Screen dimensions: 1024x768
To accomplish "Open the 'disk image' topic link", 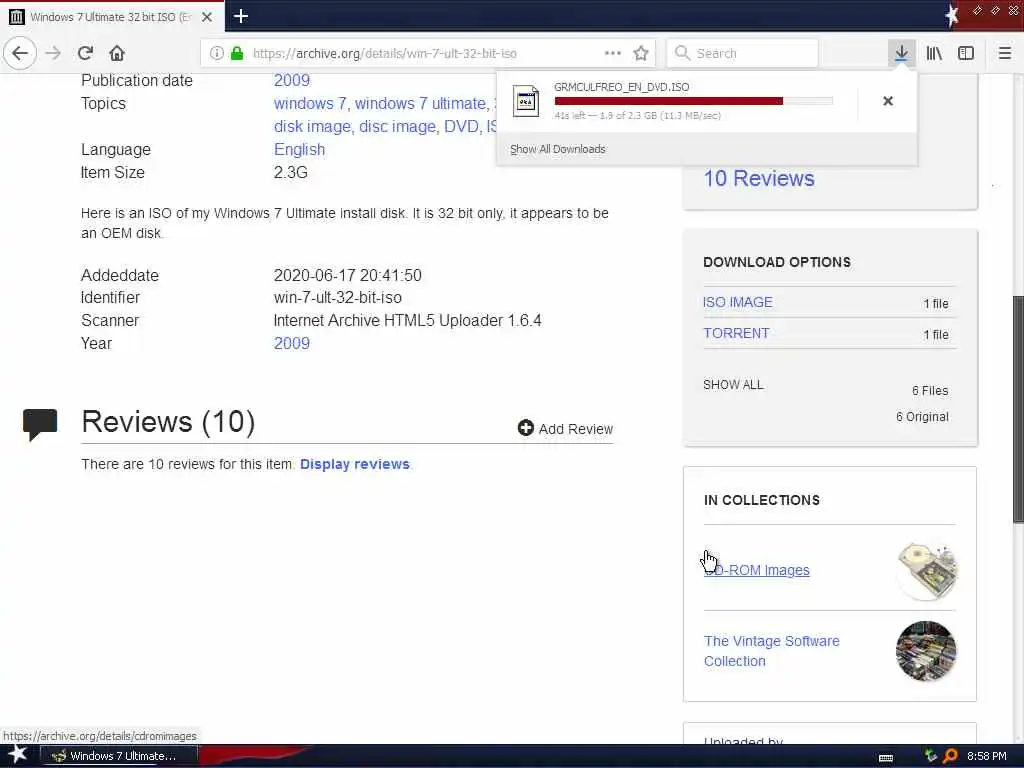I will click(312, 126).
